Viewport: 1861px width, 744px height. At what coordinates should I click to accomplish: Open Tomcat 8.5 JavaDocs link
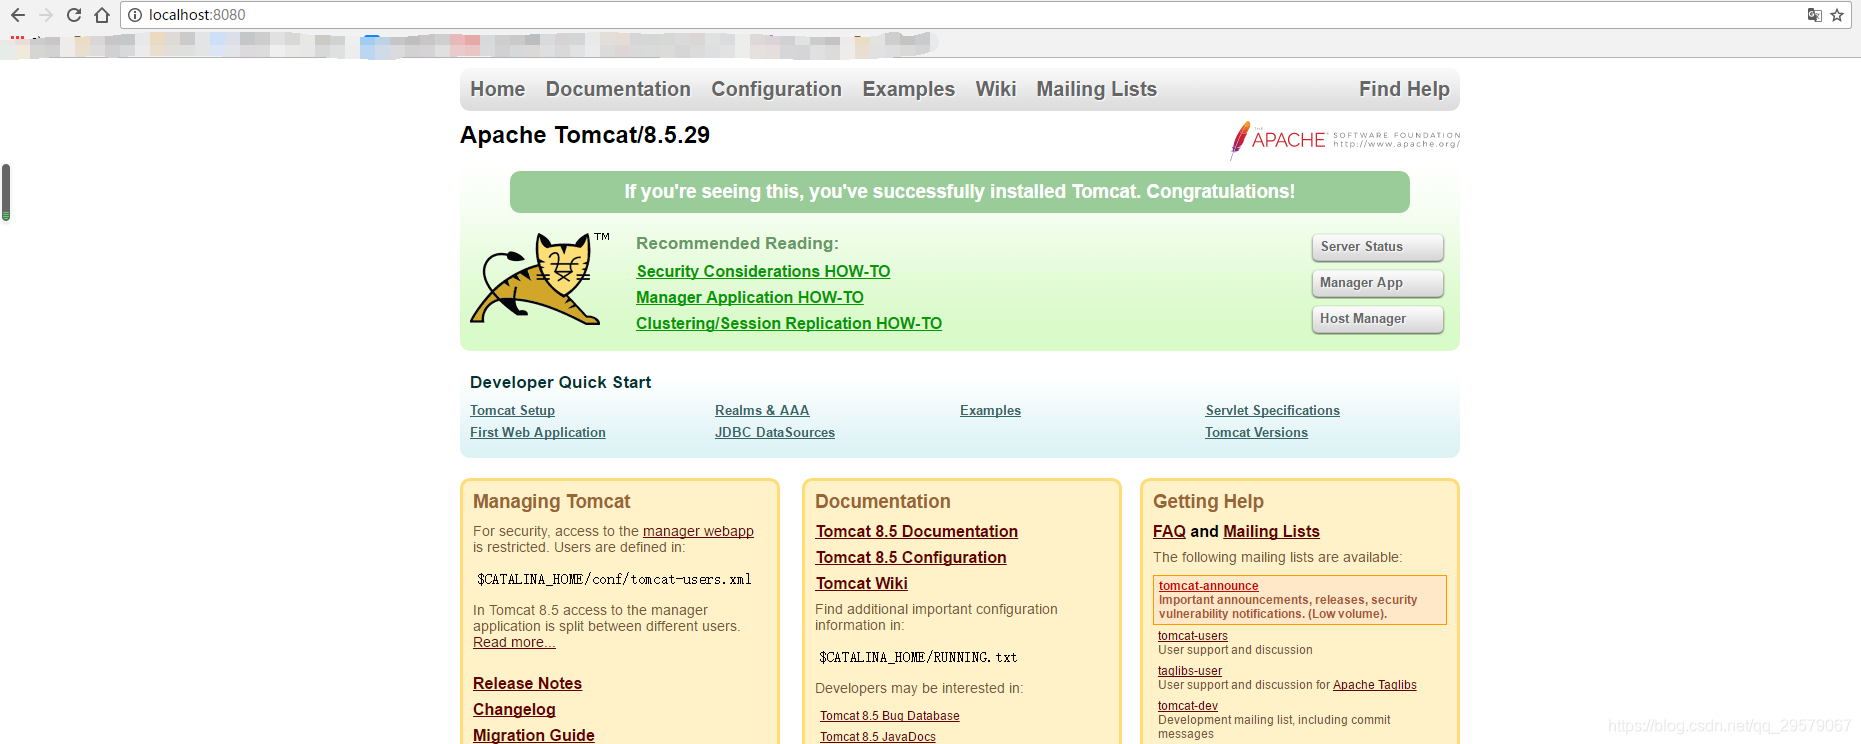(x=878, y=737)
